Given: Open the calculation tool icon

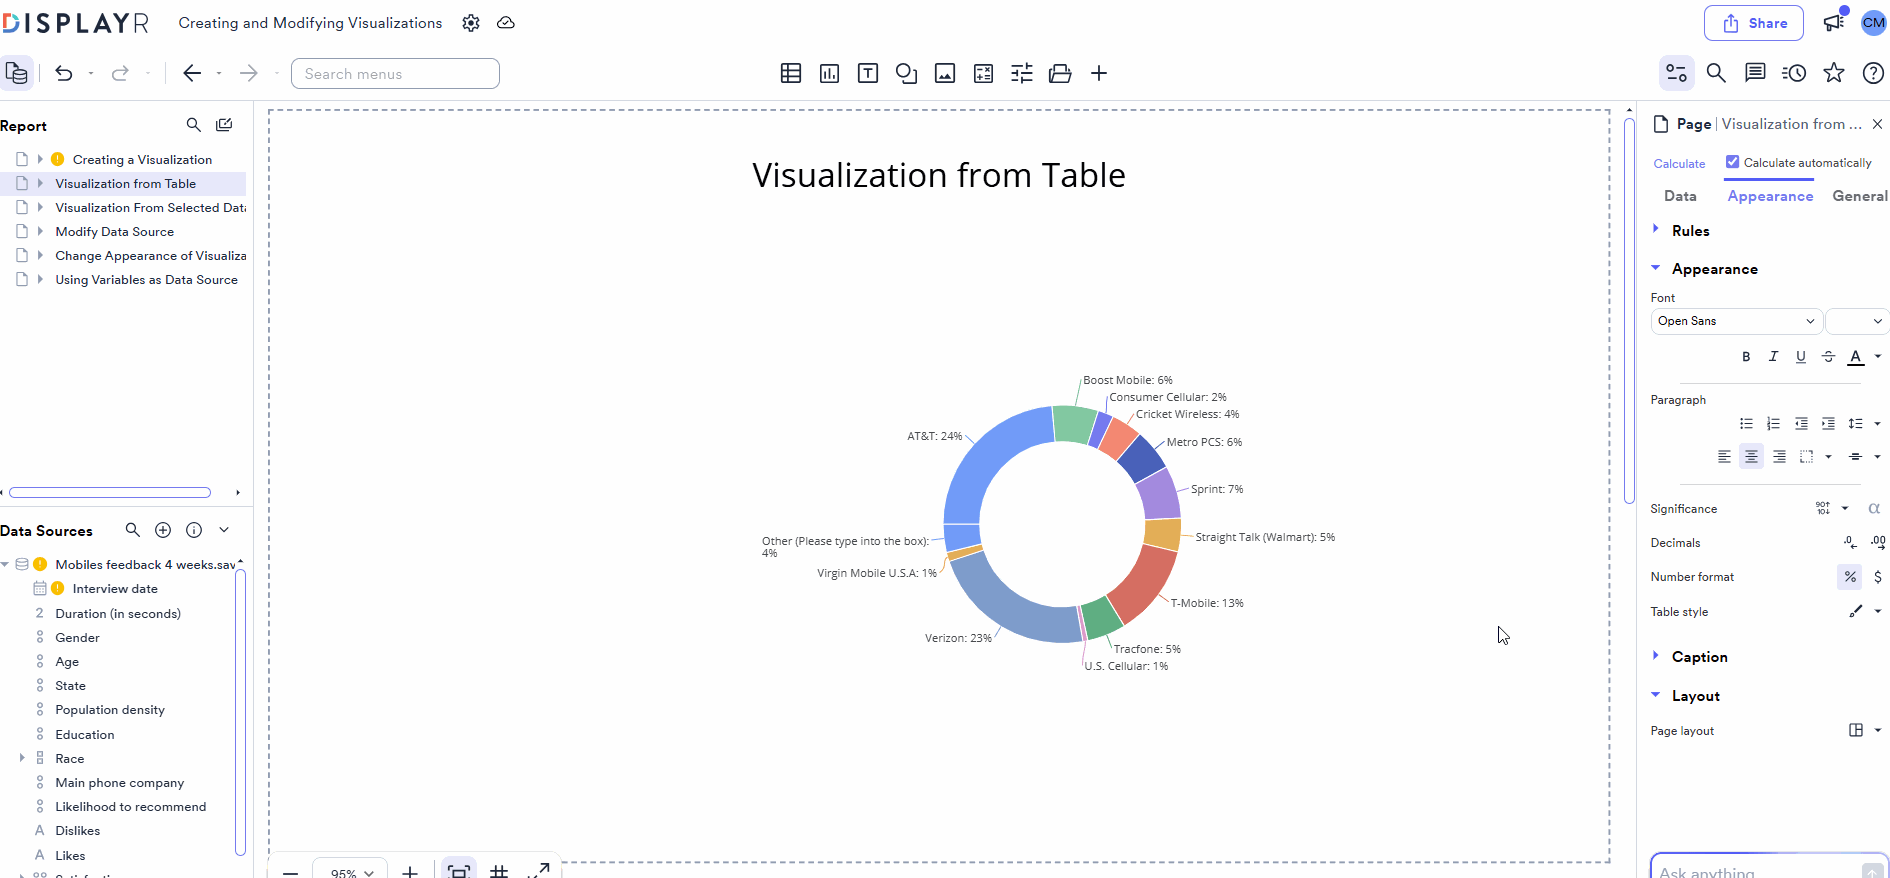Looking at the screenshot, I should (x=984, y=73).
